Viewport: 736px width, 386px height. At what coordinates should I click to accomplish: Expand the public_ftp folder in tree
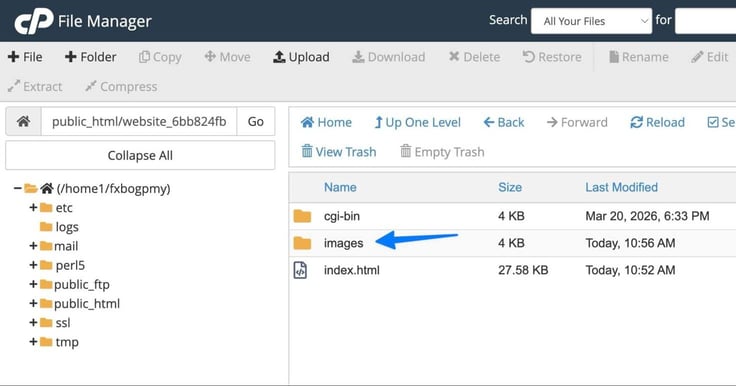pyautogui.click(x=33, y=285)
